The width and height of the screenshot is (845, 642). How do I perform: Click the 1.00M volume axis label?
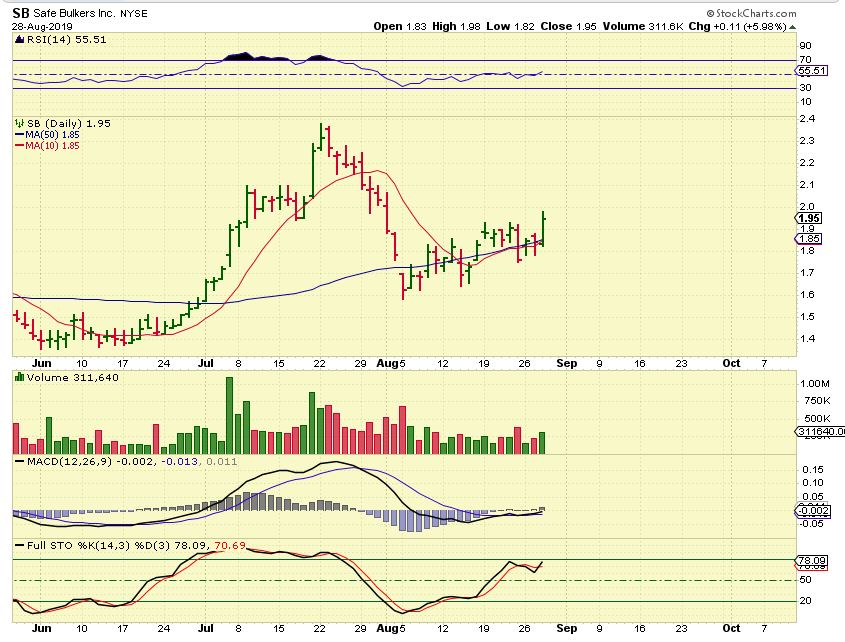815,384
